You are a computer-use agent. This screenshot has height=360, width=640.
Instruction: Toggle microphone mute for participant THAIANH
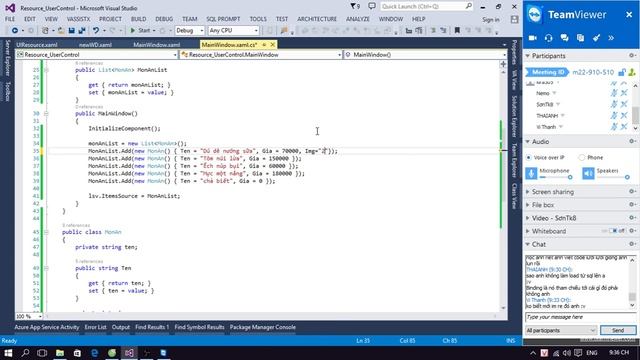pyautogui.click(x=614, y=116)
